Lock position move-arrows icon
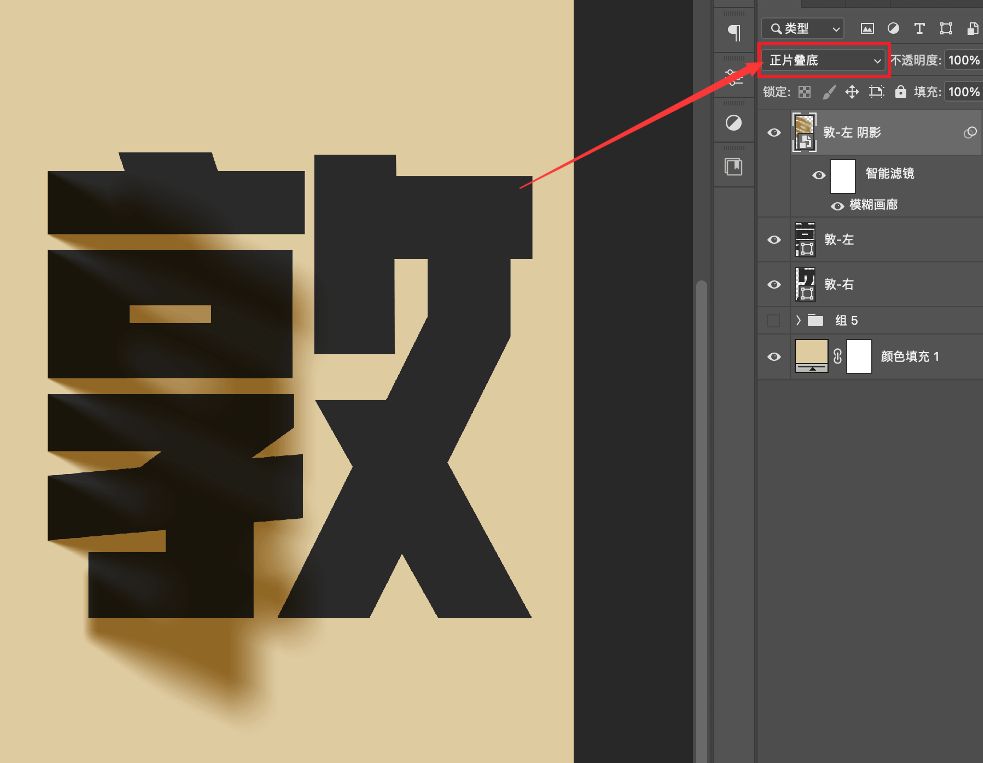This screenshot has height=763, width=983. (x=852, y=92)
